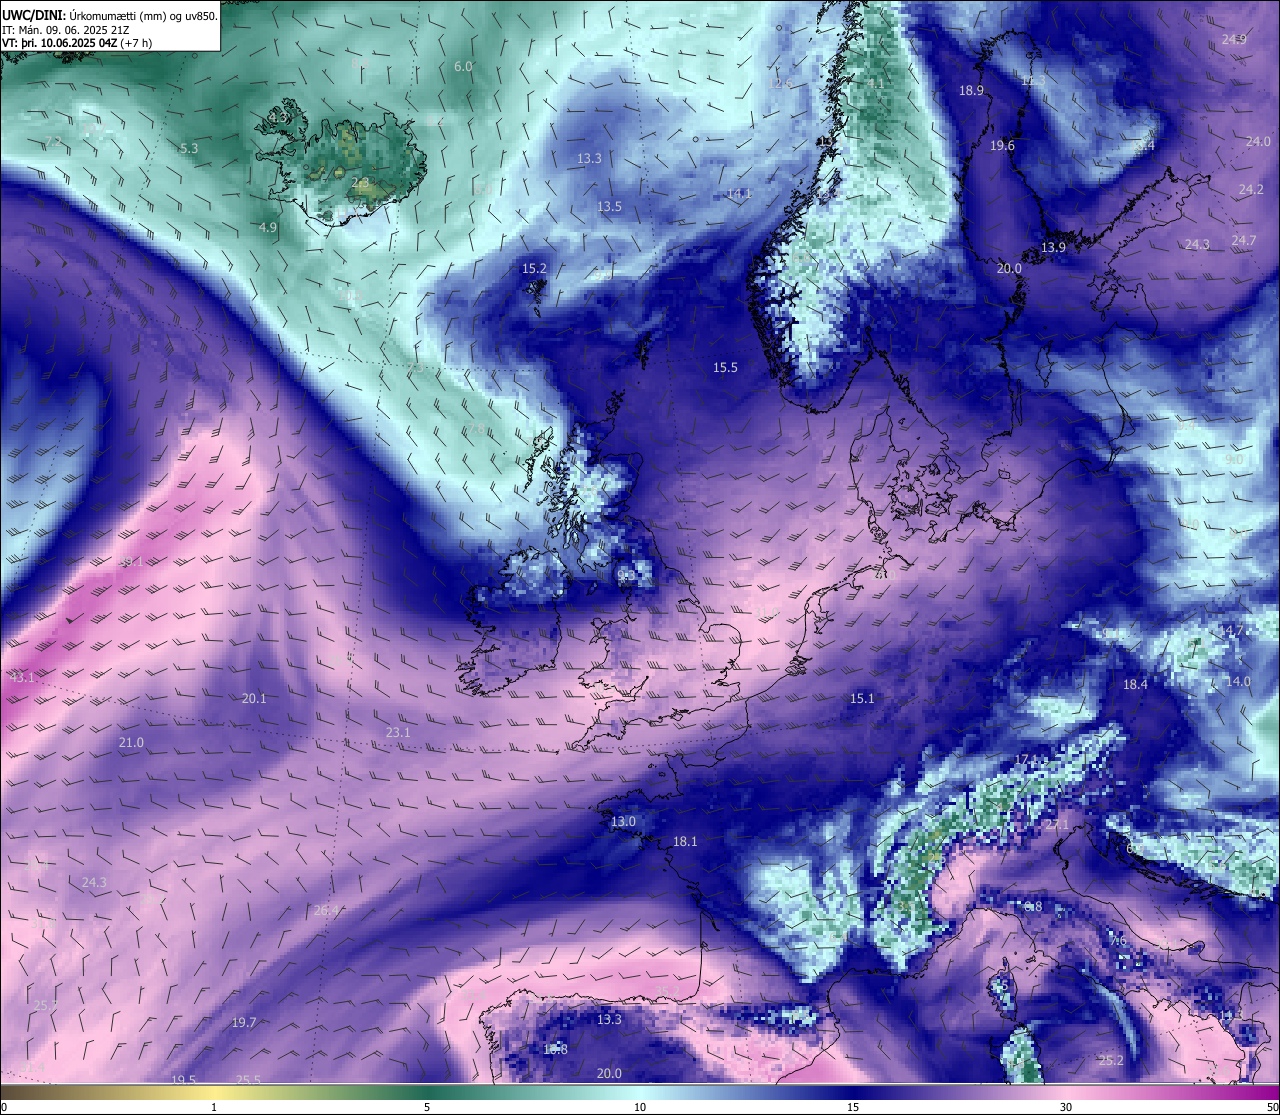The height and width of the screenshot is (1115, 1280).
Task: Click the 'UWC/DINI: Úrkomumætti (mm) og uv850.' title
Action: [x=110, y=15]
